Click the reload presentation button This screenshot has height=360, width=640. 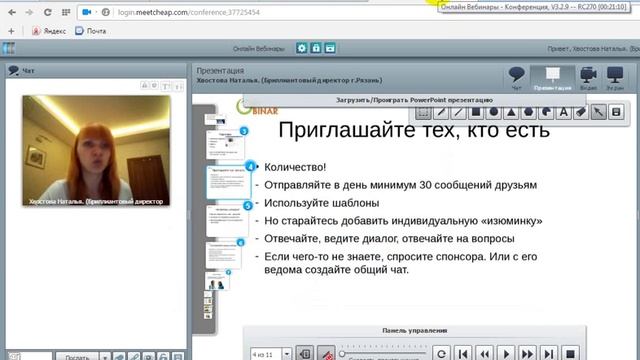click(441, 354)
